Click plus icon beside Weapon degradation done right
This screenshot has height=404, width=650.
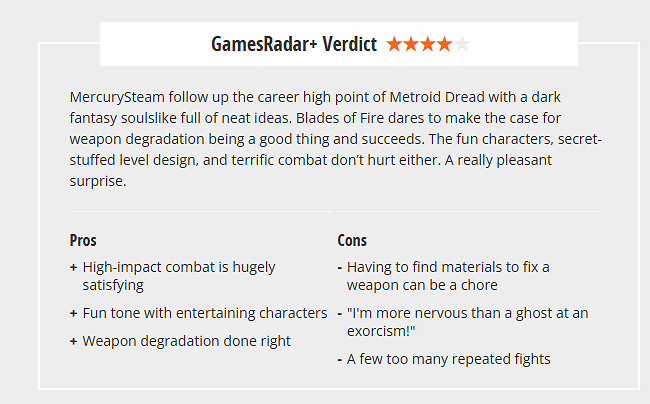74,341
